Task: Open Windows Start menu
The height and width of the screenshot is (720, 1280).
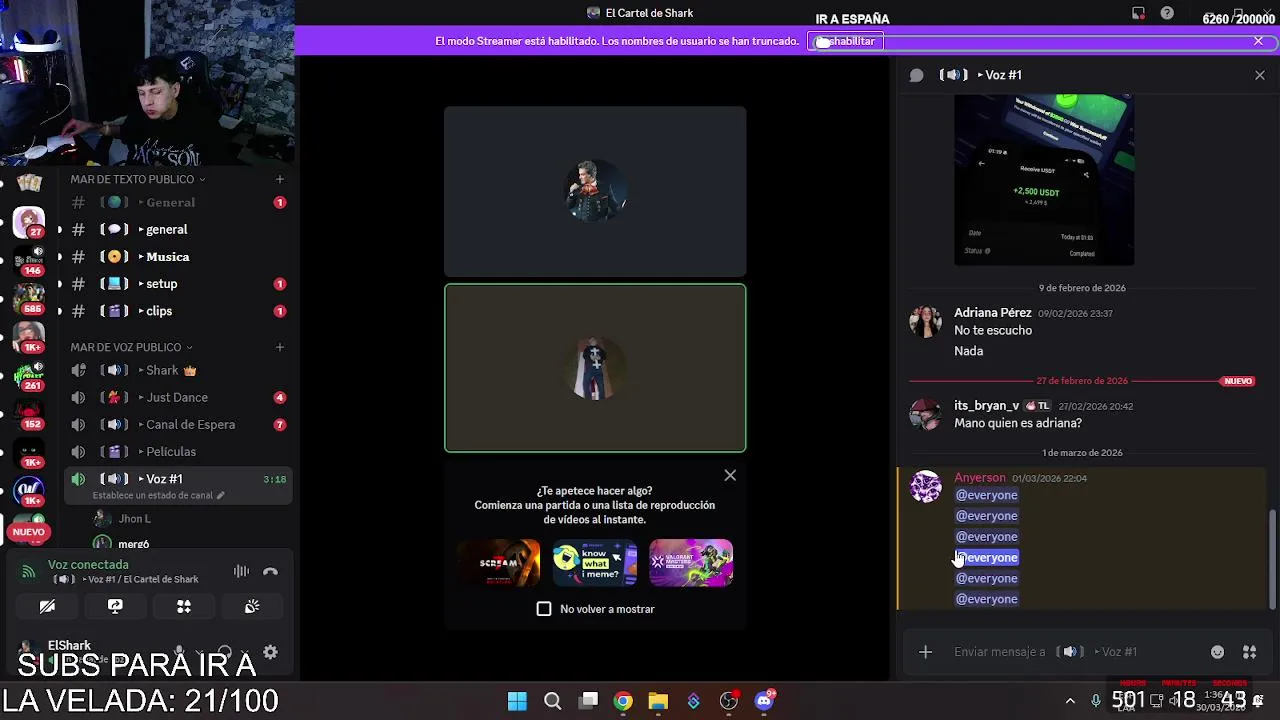Action: 517,701
